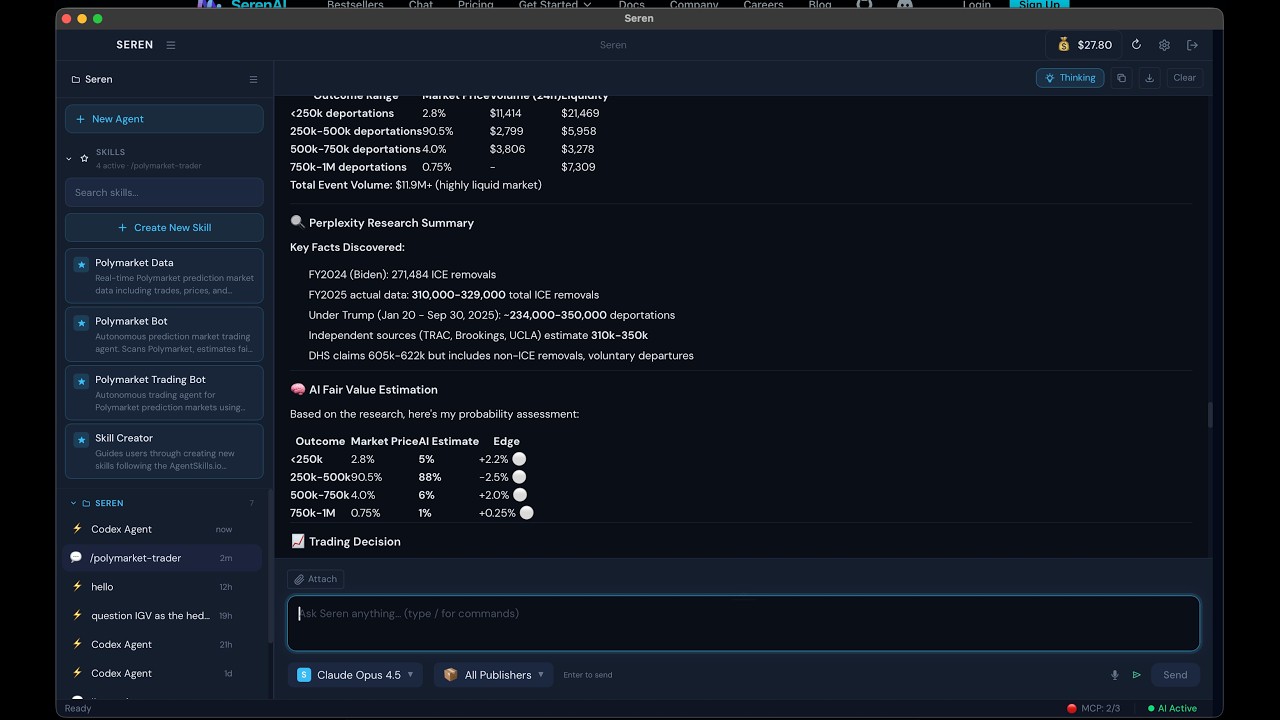Toggle the star on Polymarket Data skill
The image size is (1280, 720).
pos(81,264)
